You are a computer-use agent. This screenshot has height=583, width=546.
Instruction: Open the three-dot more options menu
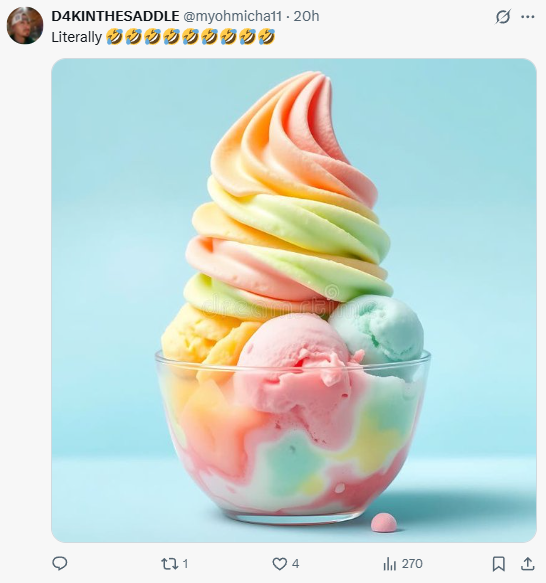tap(528, 17)
